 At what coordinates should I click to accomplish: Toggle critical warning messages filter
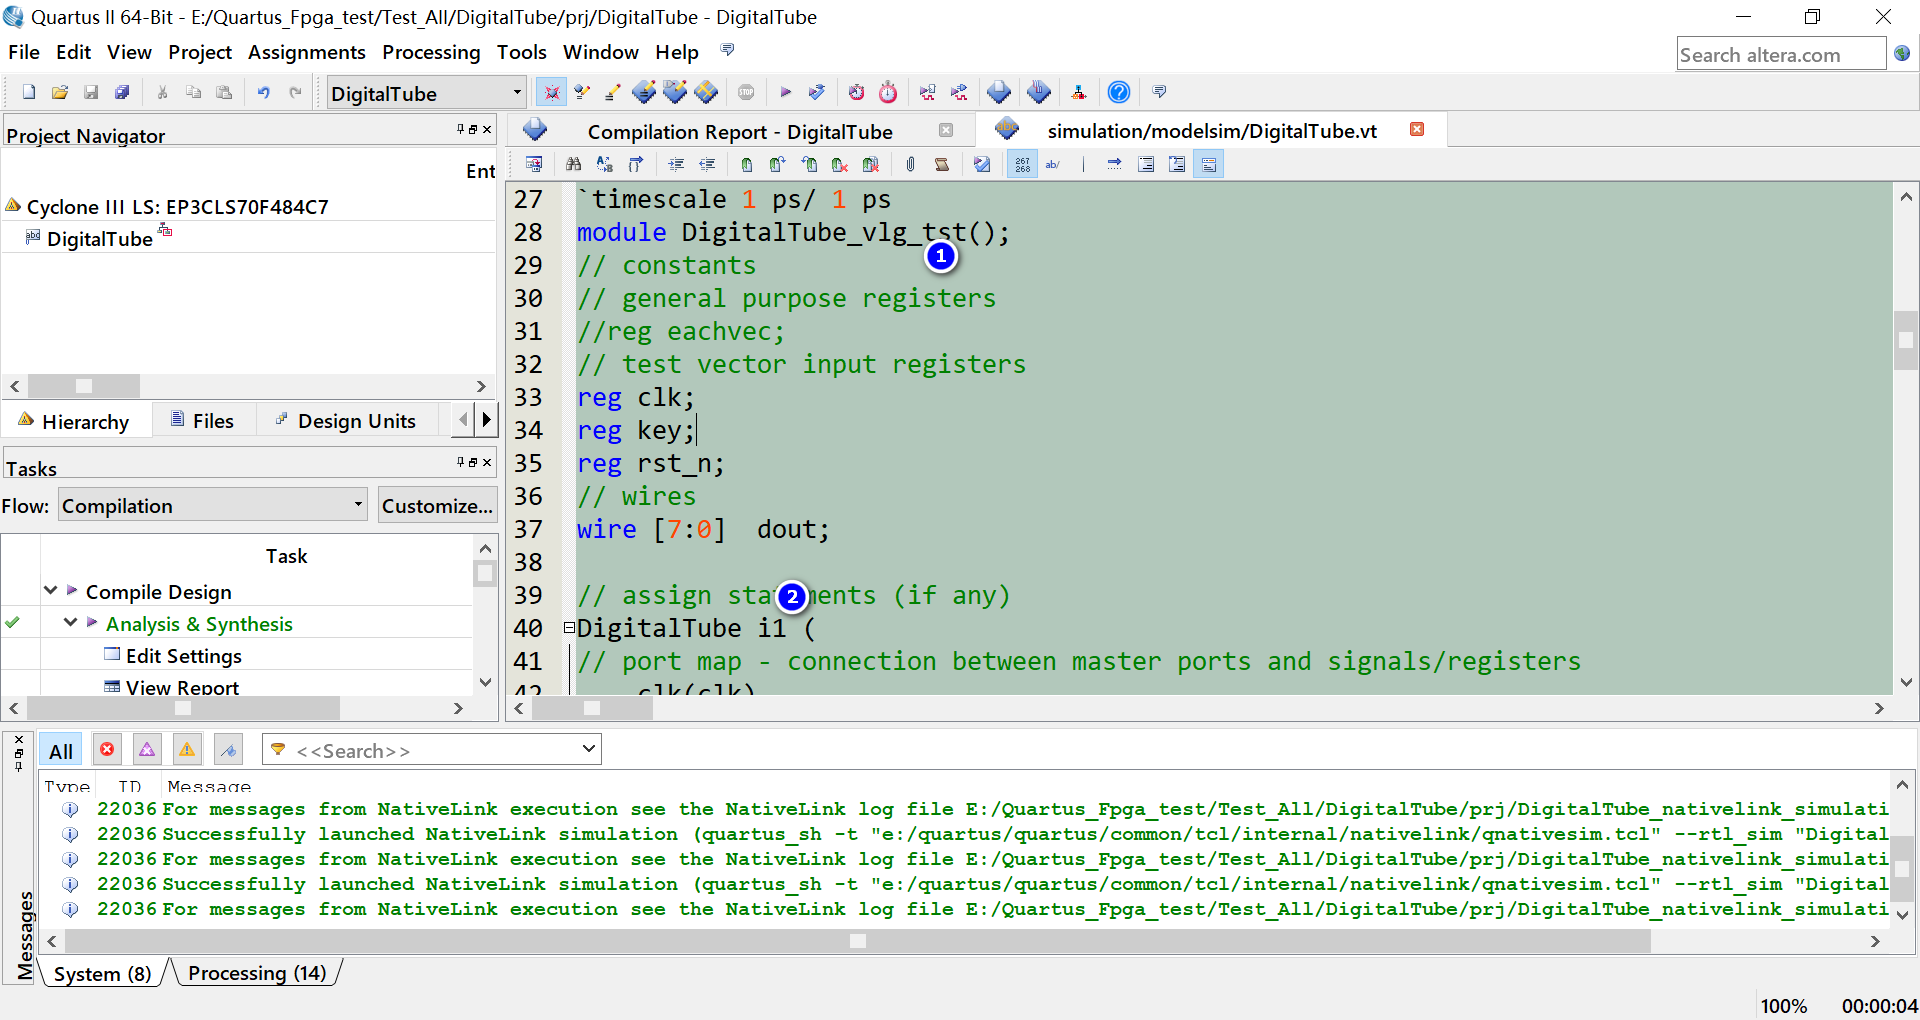(147, 749)
